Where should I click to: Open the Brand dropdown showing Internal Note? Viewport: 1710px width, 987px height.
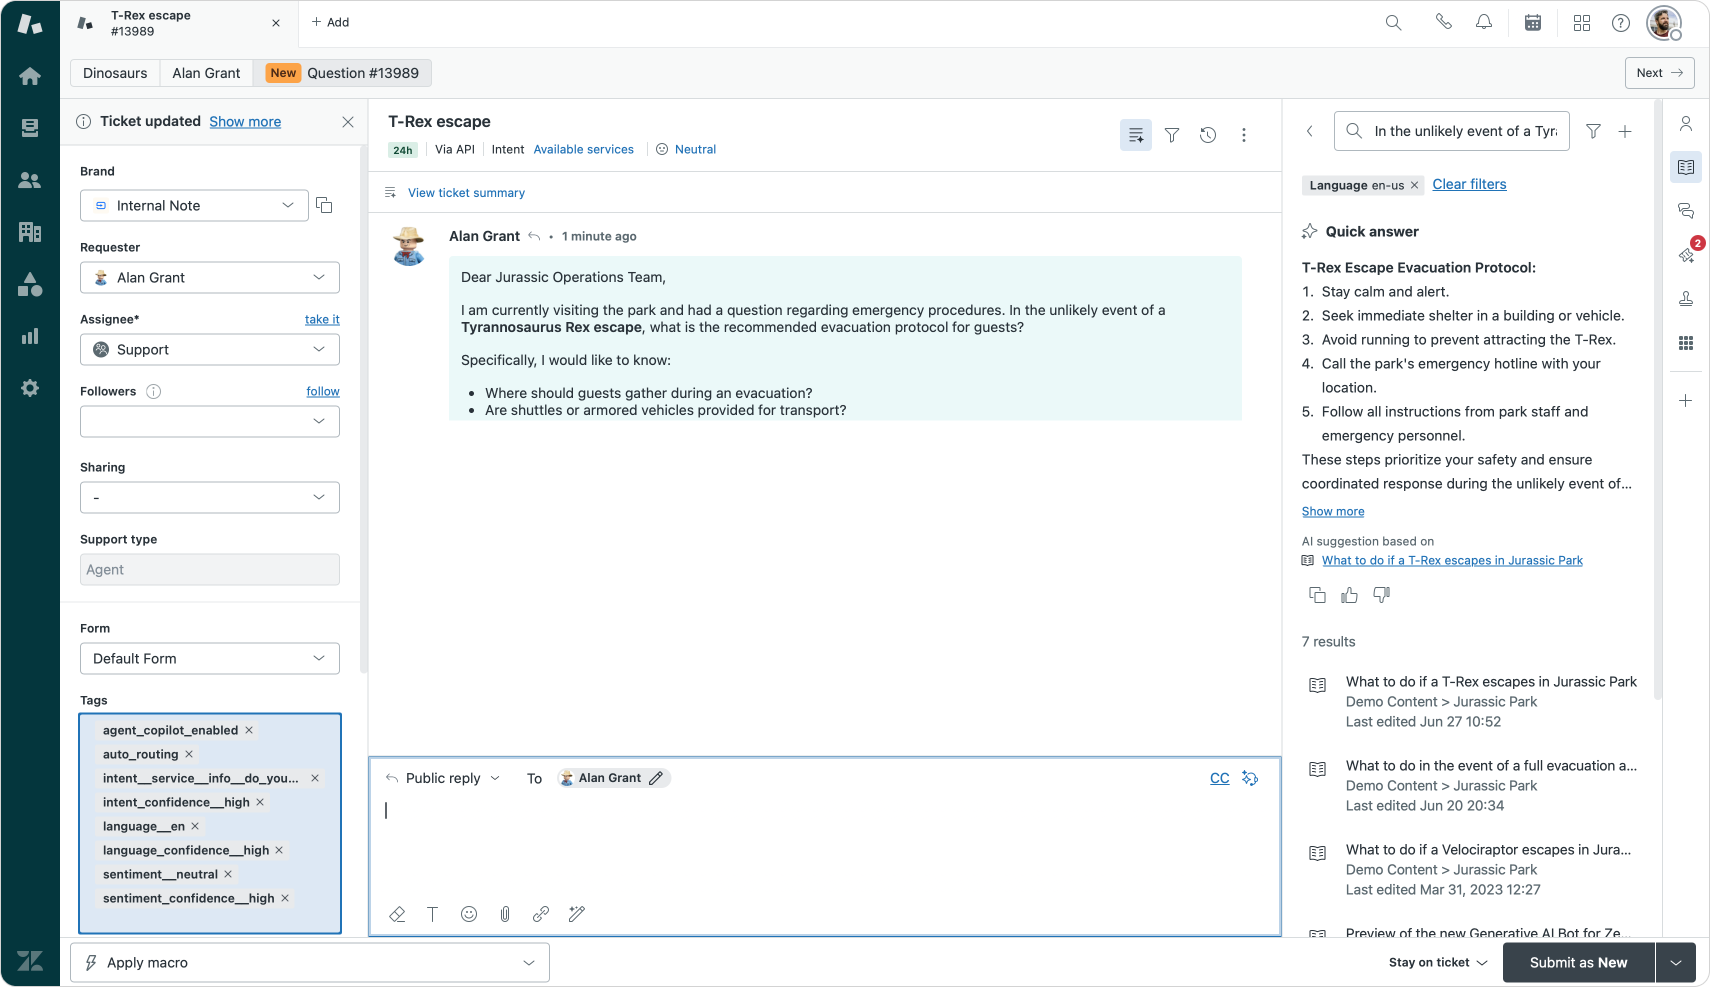pyautogui.click(x=194, y=206)
